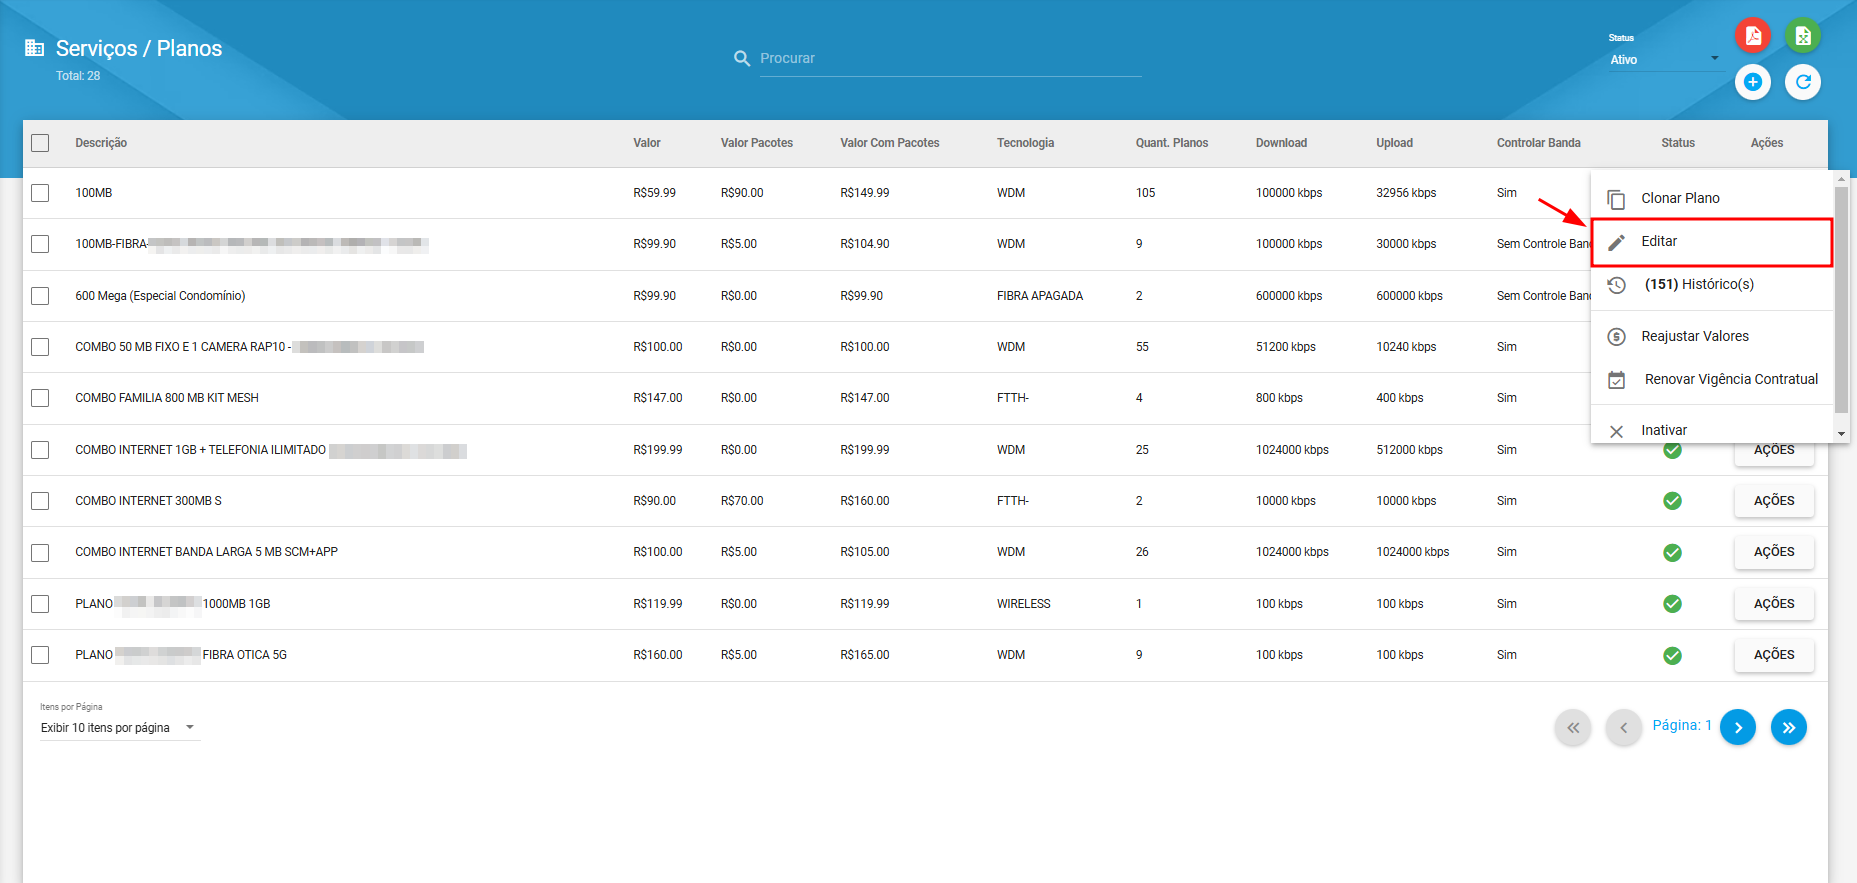Screen dimensions: 1857x883
Task: Check the COMBO INTERNET 1GB + TELEFONIA row
Action: point(40,450)
